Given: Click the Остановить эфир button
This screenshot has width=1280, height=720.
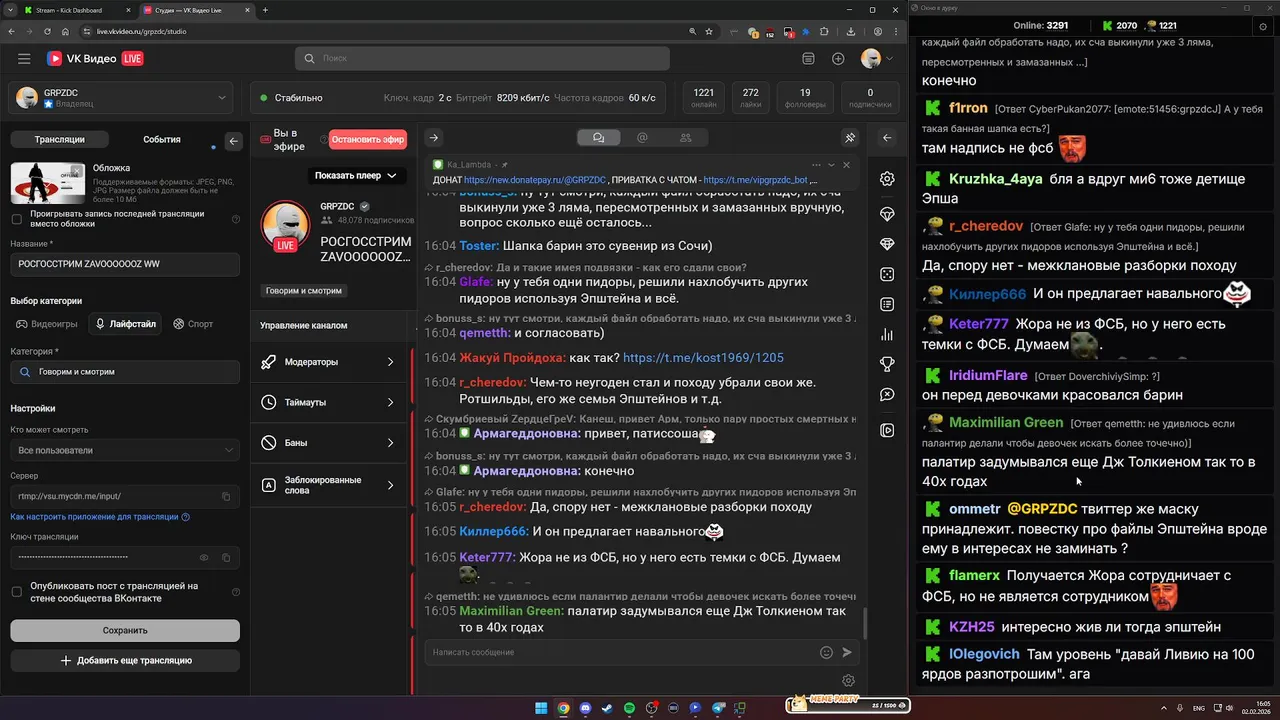Looking at the screenshot, I should point(367,140).
